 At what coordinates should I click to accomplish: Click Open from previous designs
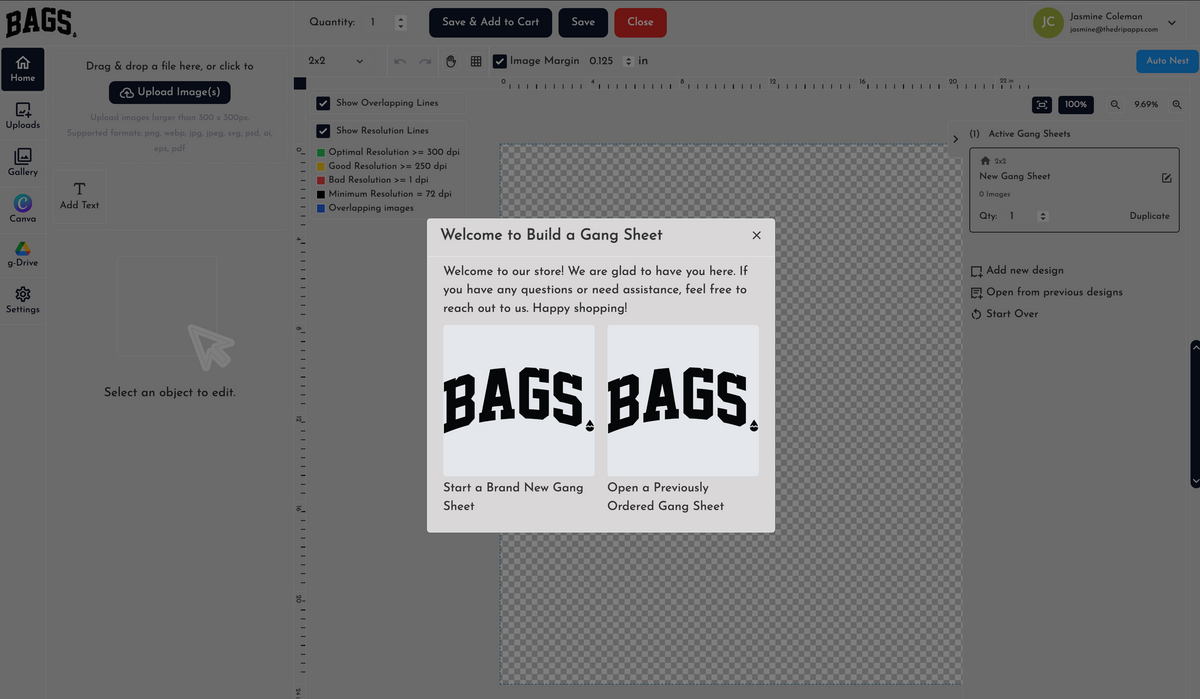[1047, 292]
